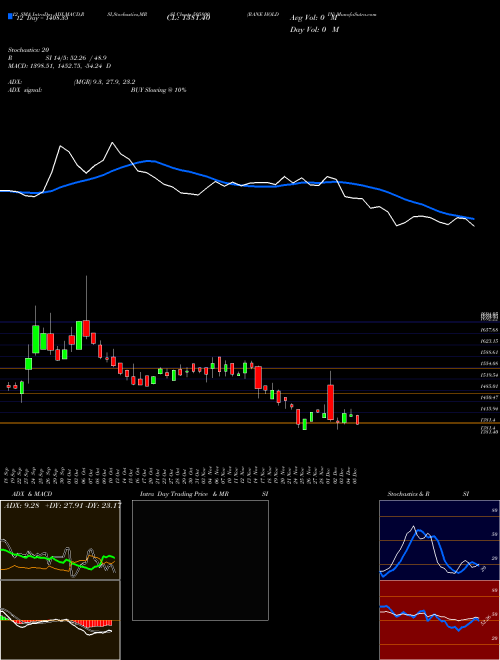Image resolution: width=500 pixels, height=660 pixels.
Task: Click the 'Avg Vol: 0 M' label
Action: 314,18
